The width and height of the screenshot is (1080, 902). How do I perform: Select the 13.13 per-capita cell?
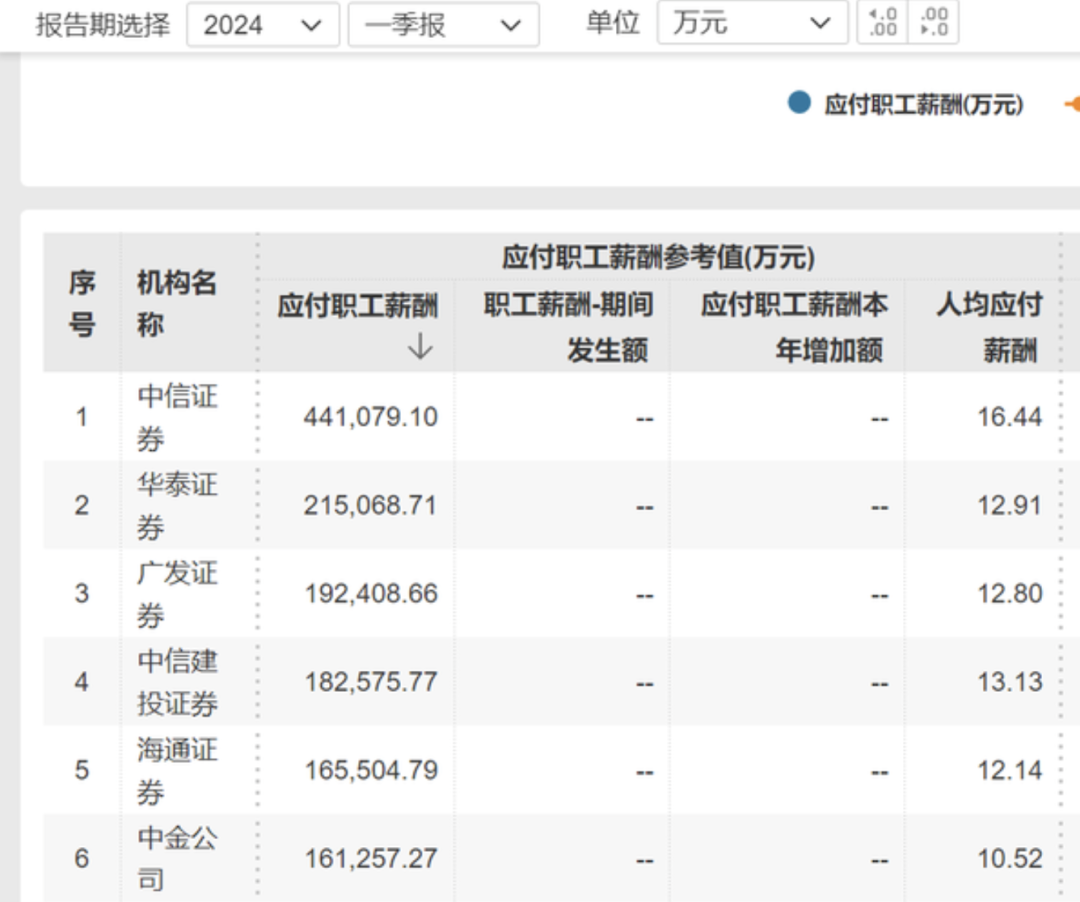[1010, 682]
